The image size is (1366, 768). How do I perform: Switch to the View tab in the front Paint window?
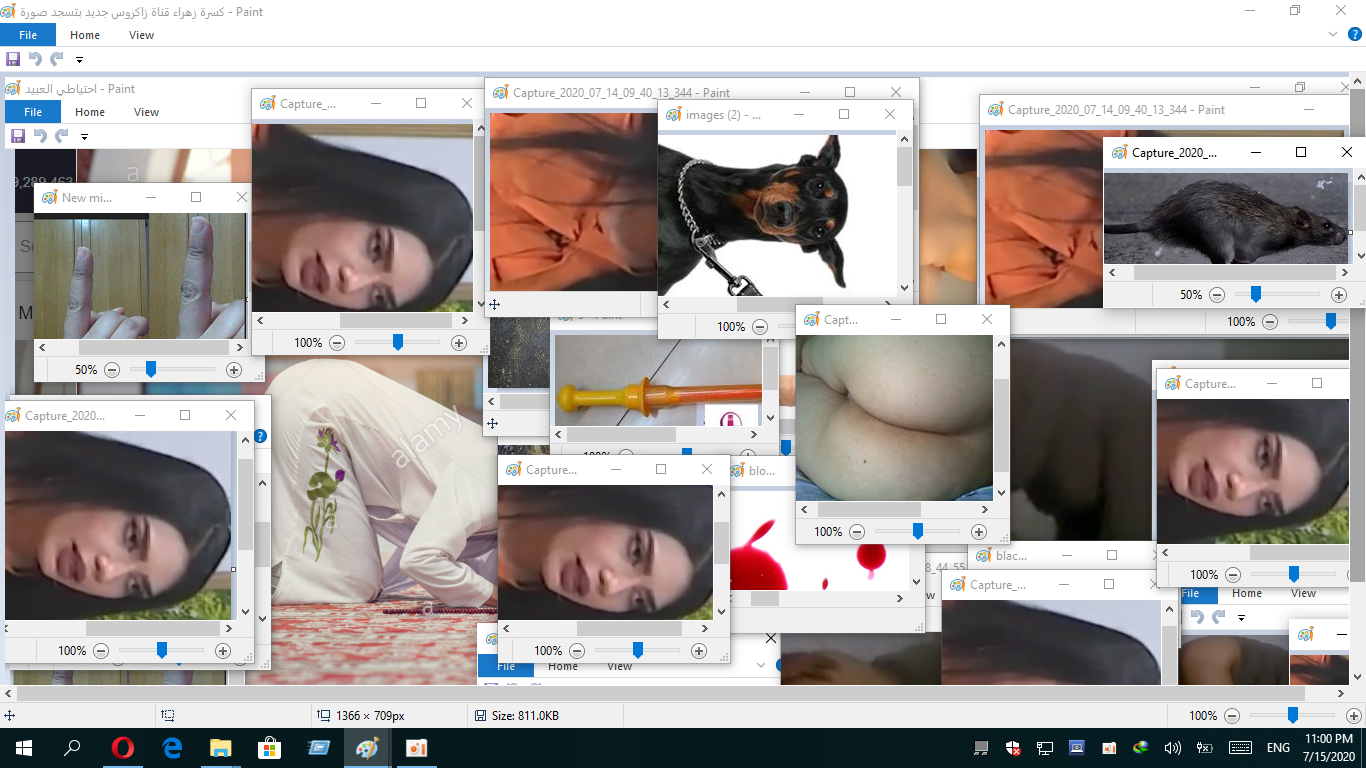click(x=141, y=34)
